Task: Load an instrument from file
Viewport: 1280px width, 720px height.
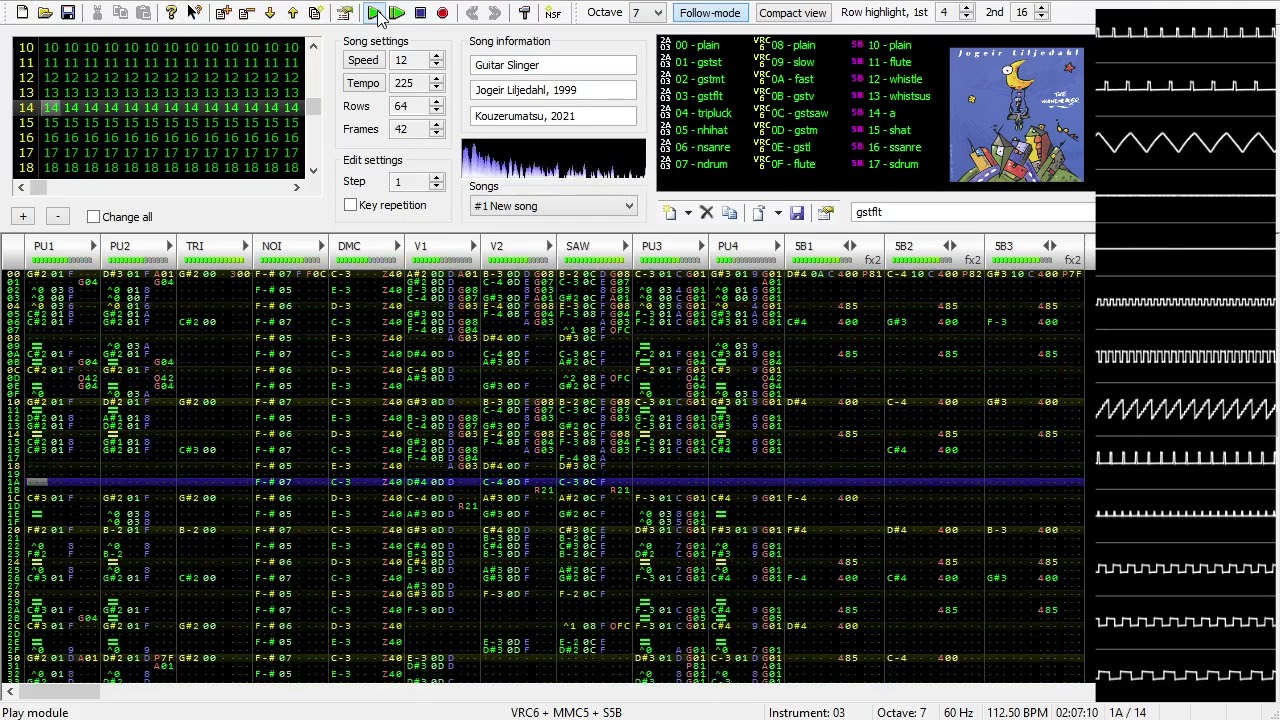Action: tap(758, 212)
